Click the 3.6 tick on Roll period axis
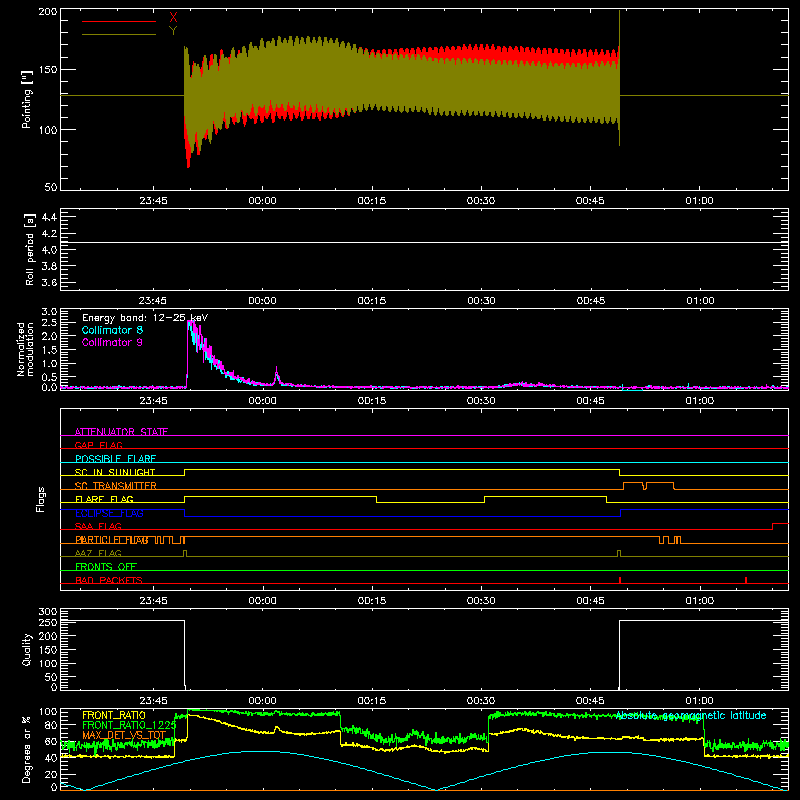Image resolution: width=800 pixels, height=800 pixels. 49,283
